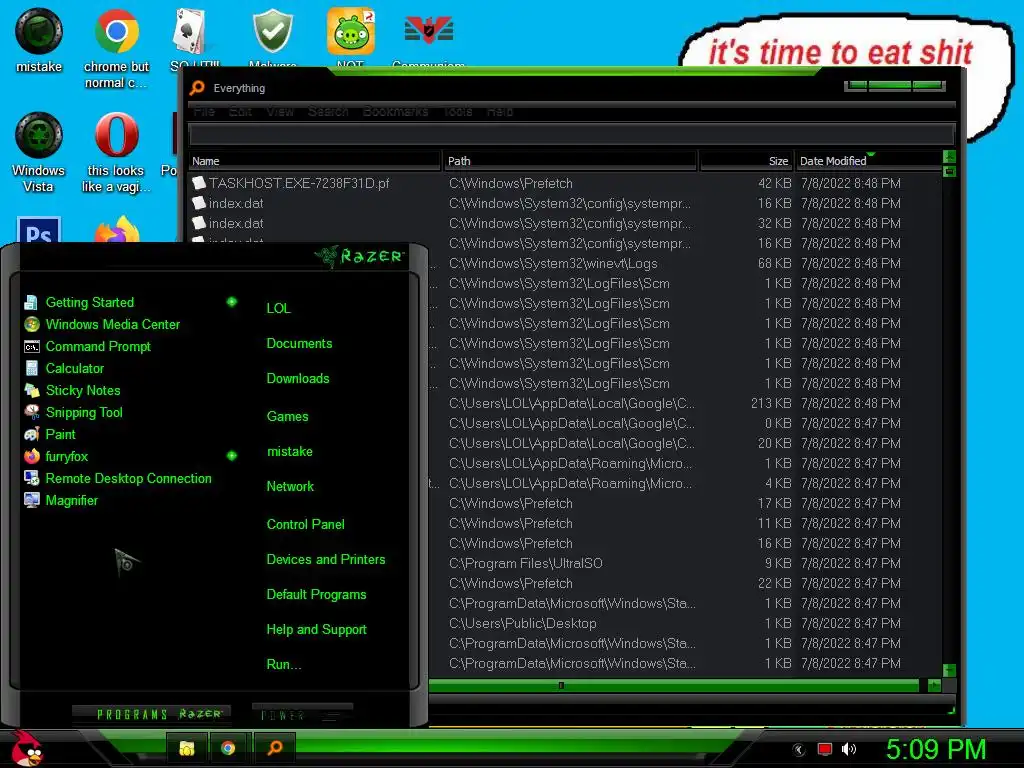Switch to Chrome in the taskbar
The width and height of the screenshot is (1024, 768).
pos(228,748)
